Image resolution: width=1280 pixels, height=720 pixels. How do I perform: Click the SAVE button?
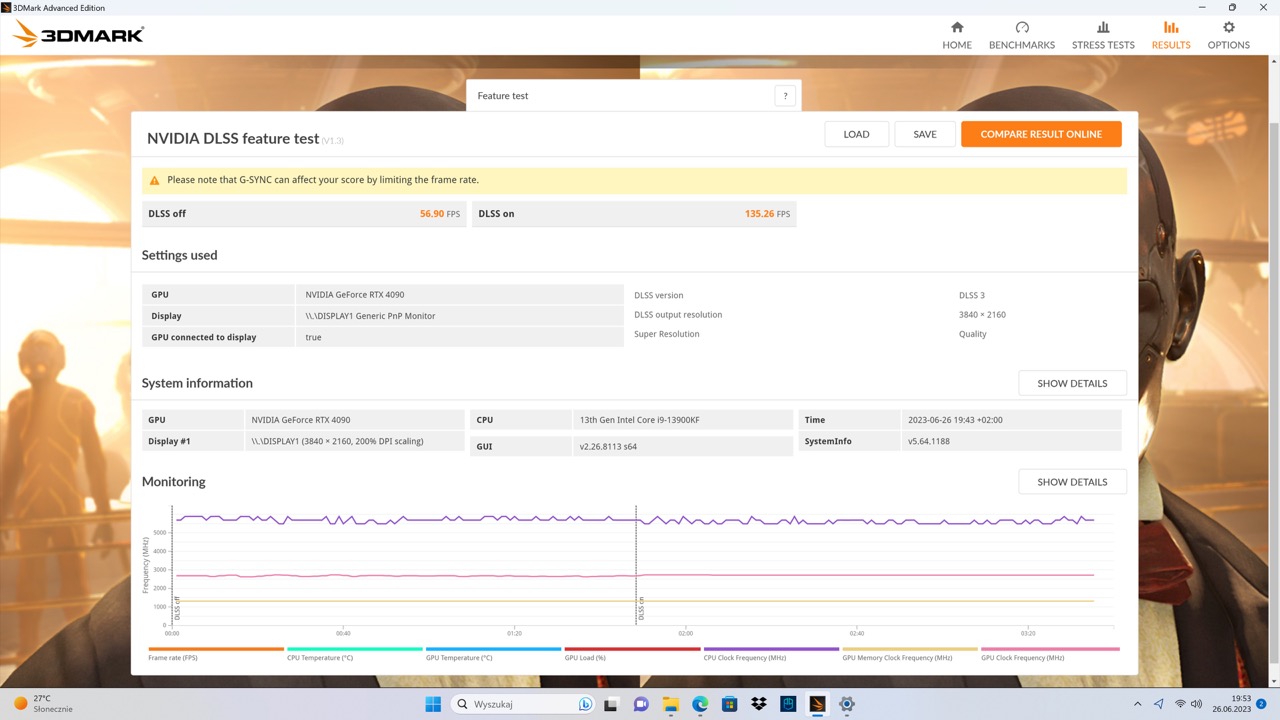925,134
